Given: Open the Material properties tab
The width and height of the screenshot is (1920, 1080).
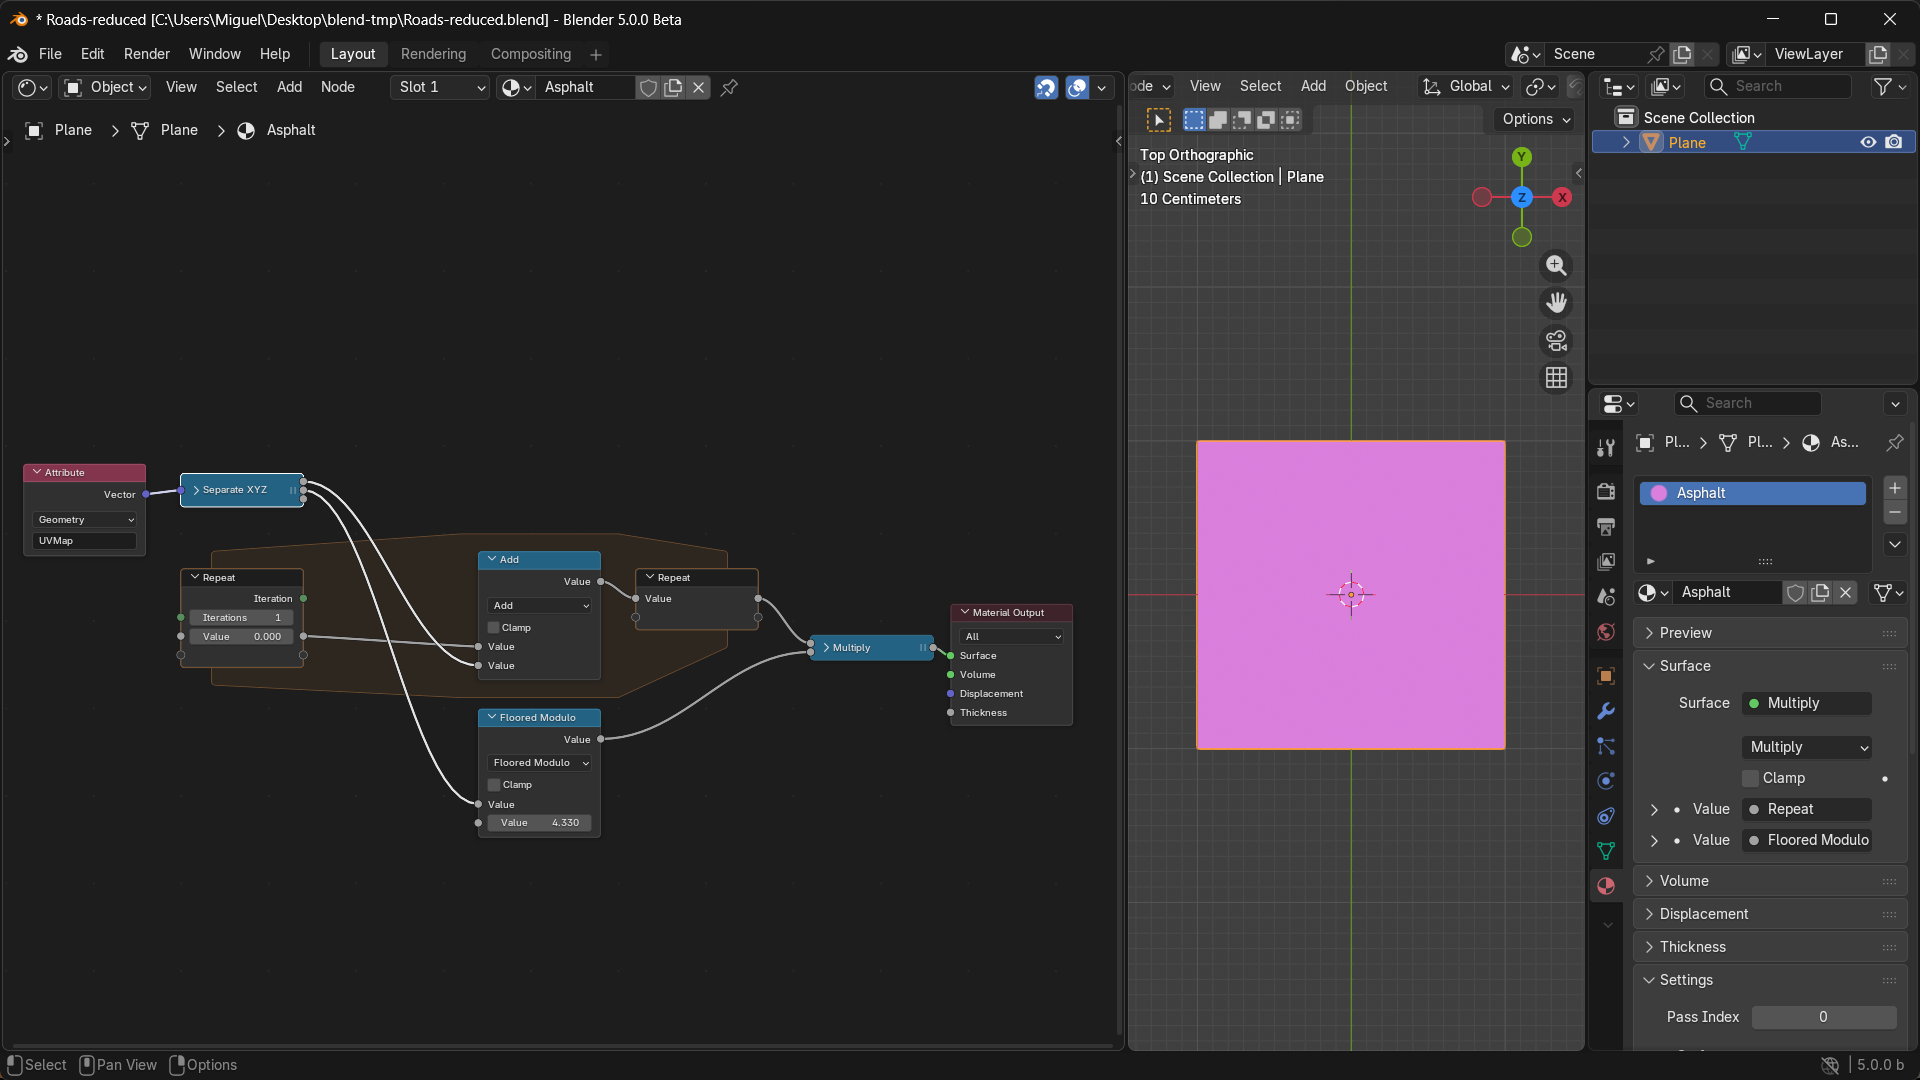Looking at the screenshot, I should (1606, 886).
